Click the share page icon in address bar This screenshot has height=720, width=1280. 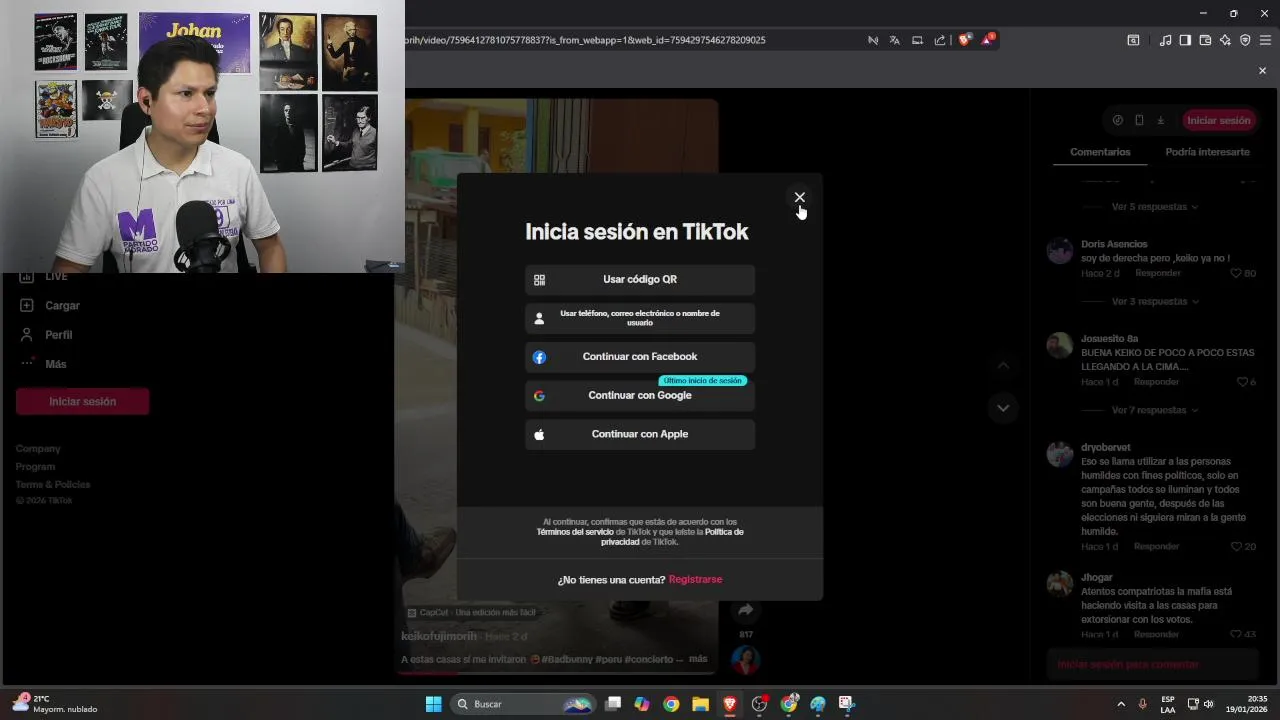pyautogui.click(x=940, y=40)
